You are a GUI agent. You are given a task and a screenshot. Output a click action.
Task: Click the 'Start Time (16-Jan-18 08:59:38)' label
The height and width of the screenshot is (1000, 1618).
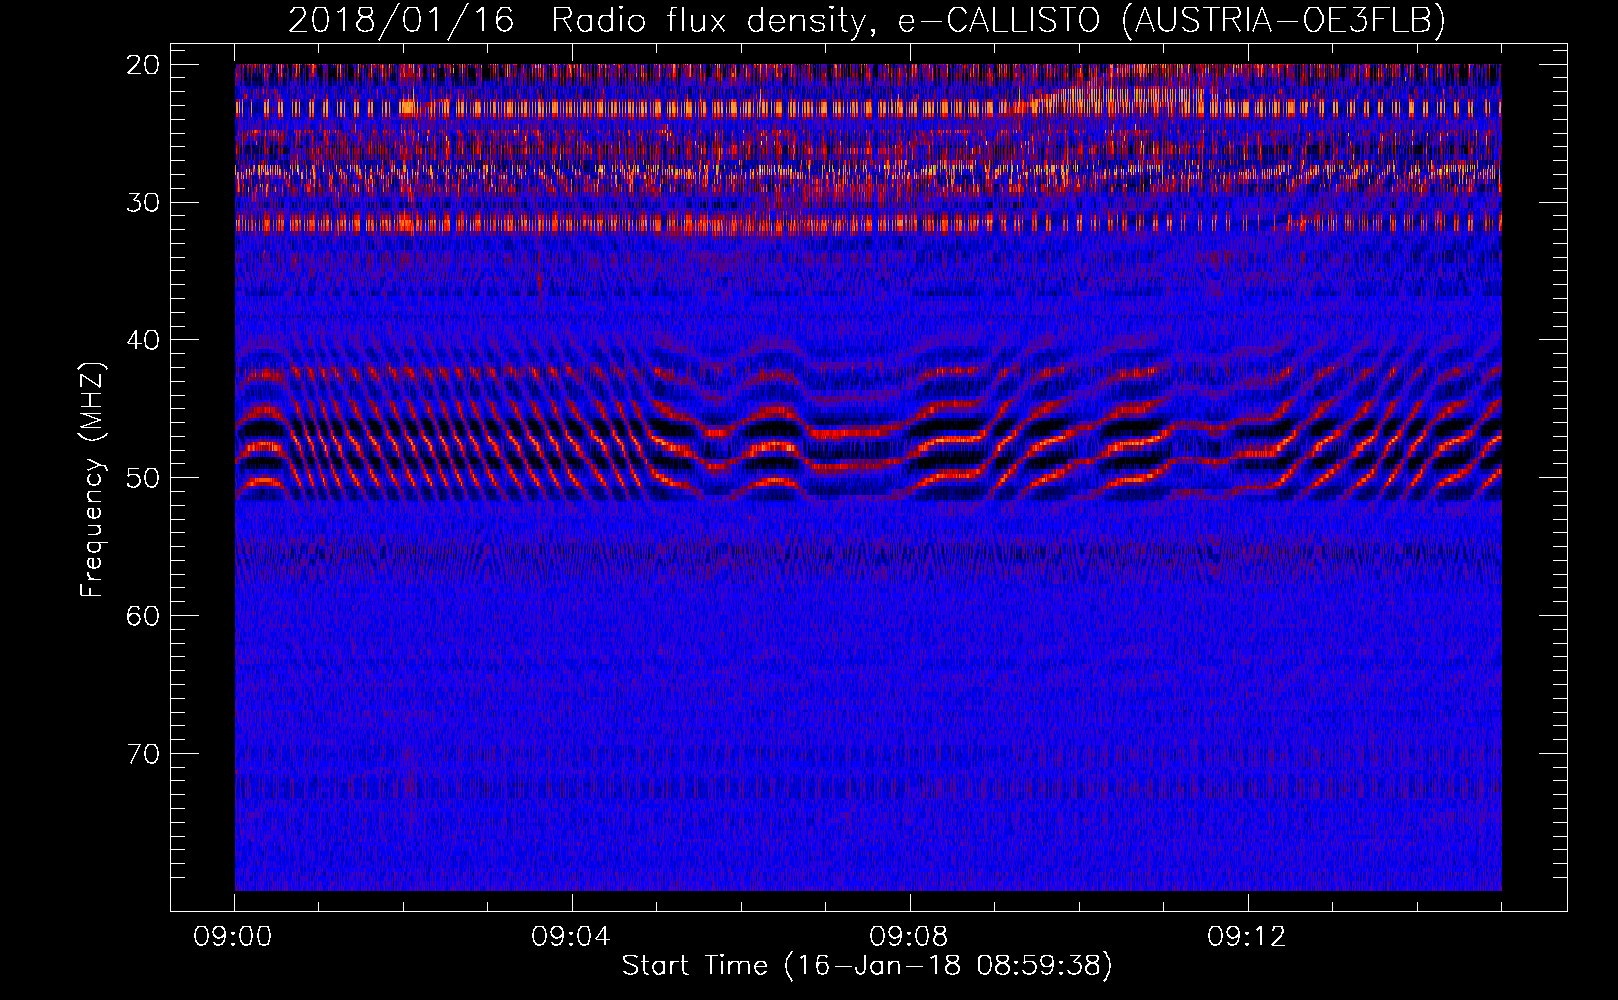(x=867, y=966)
